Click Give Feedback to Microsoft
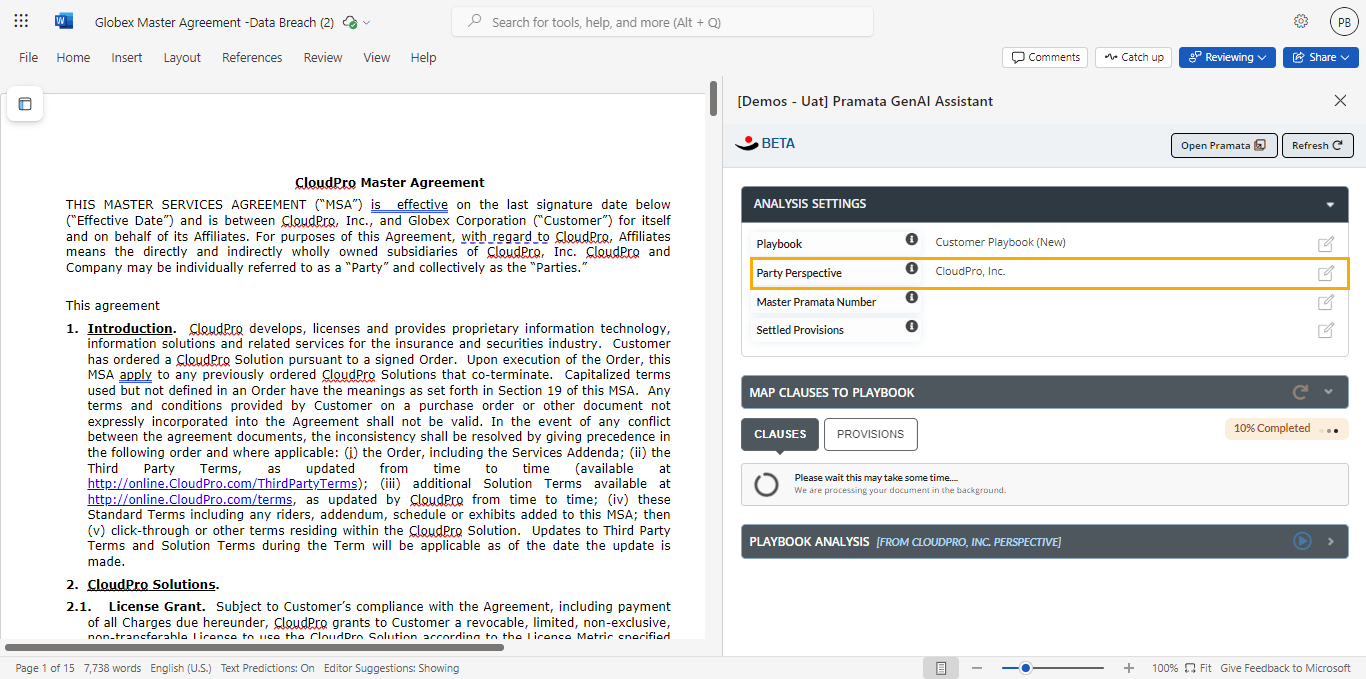1366x679 pixels. coord(1285,668)
